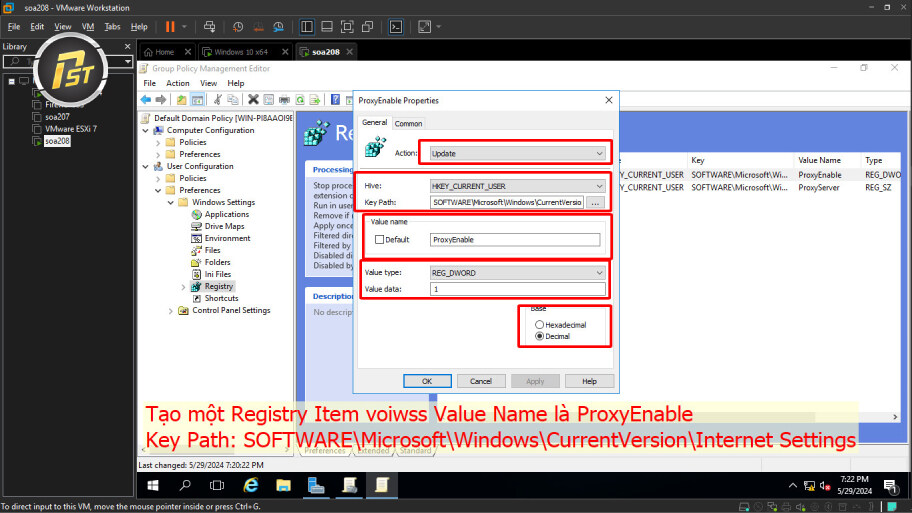Click the Key Path input field
Screen dimensions: 912x513
(507, 202)
